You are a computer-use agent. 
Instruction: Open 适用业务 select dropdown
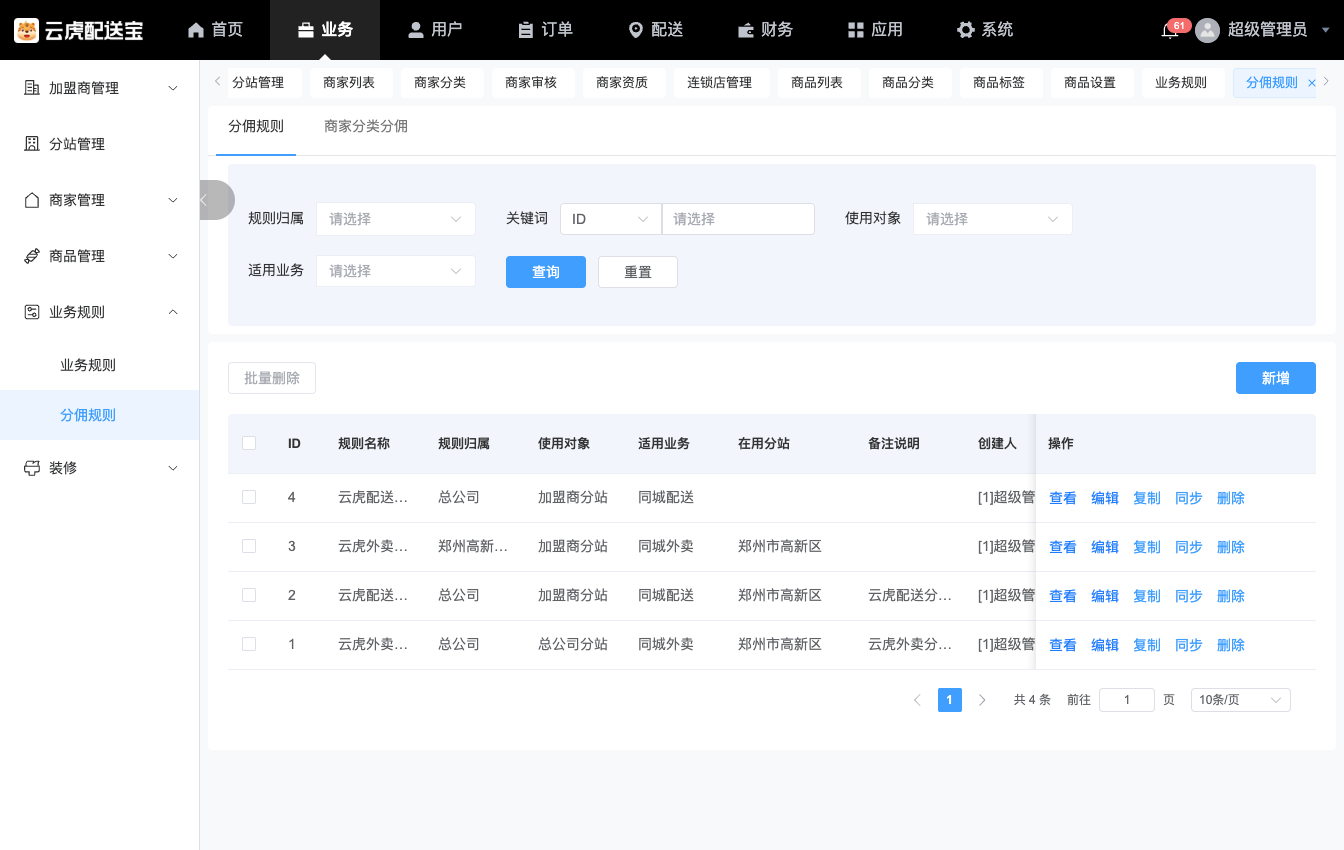coord(396,271)
